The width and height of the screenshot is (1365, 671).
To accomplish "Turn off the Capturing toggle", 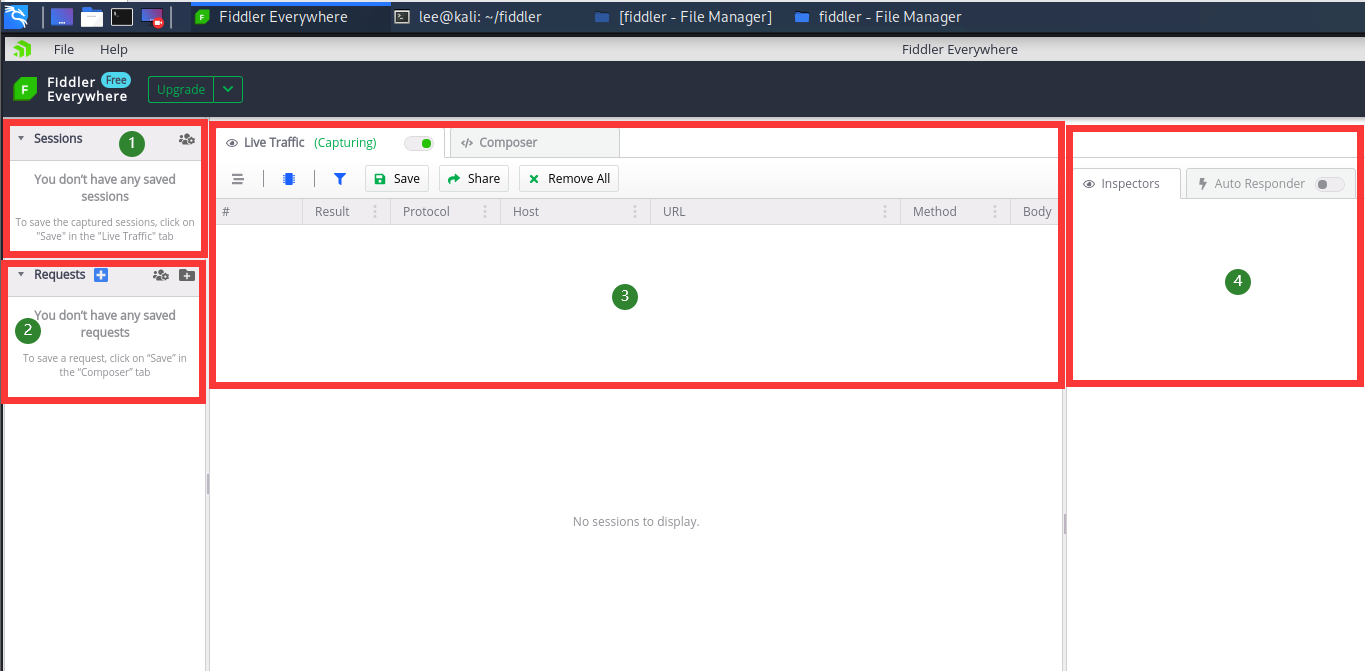I will click(420, 142).
